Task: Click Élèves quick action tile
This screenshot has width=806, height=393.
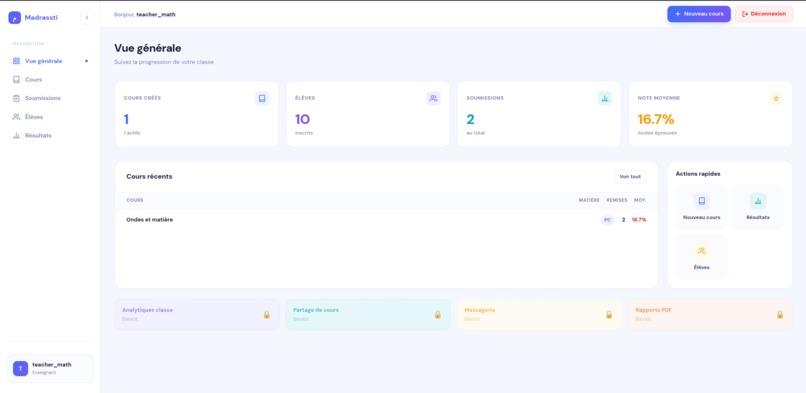Action: [x=702, y=257]
